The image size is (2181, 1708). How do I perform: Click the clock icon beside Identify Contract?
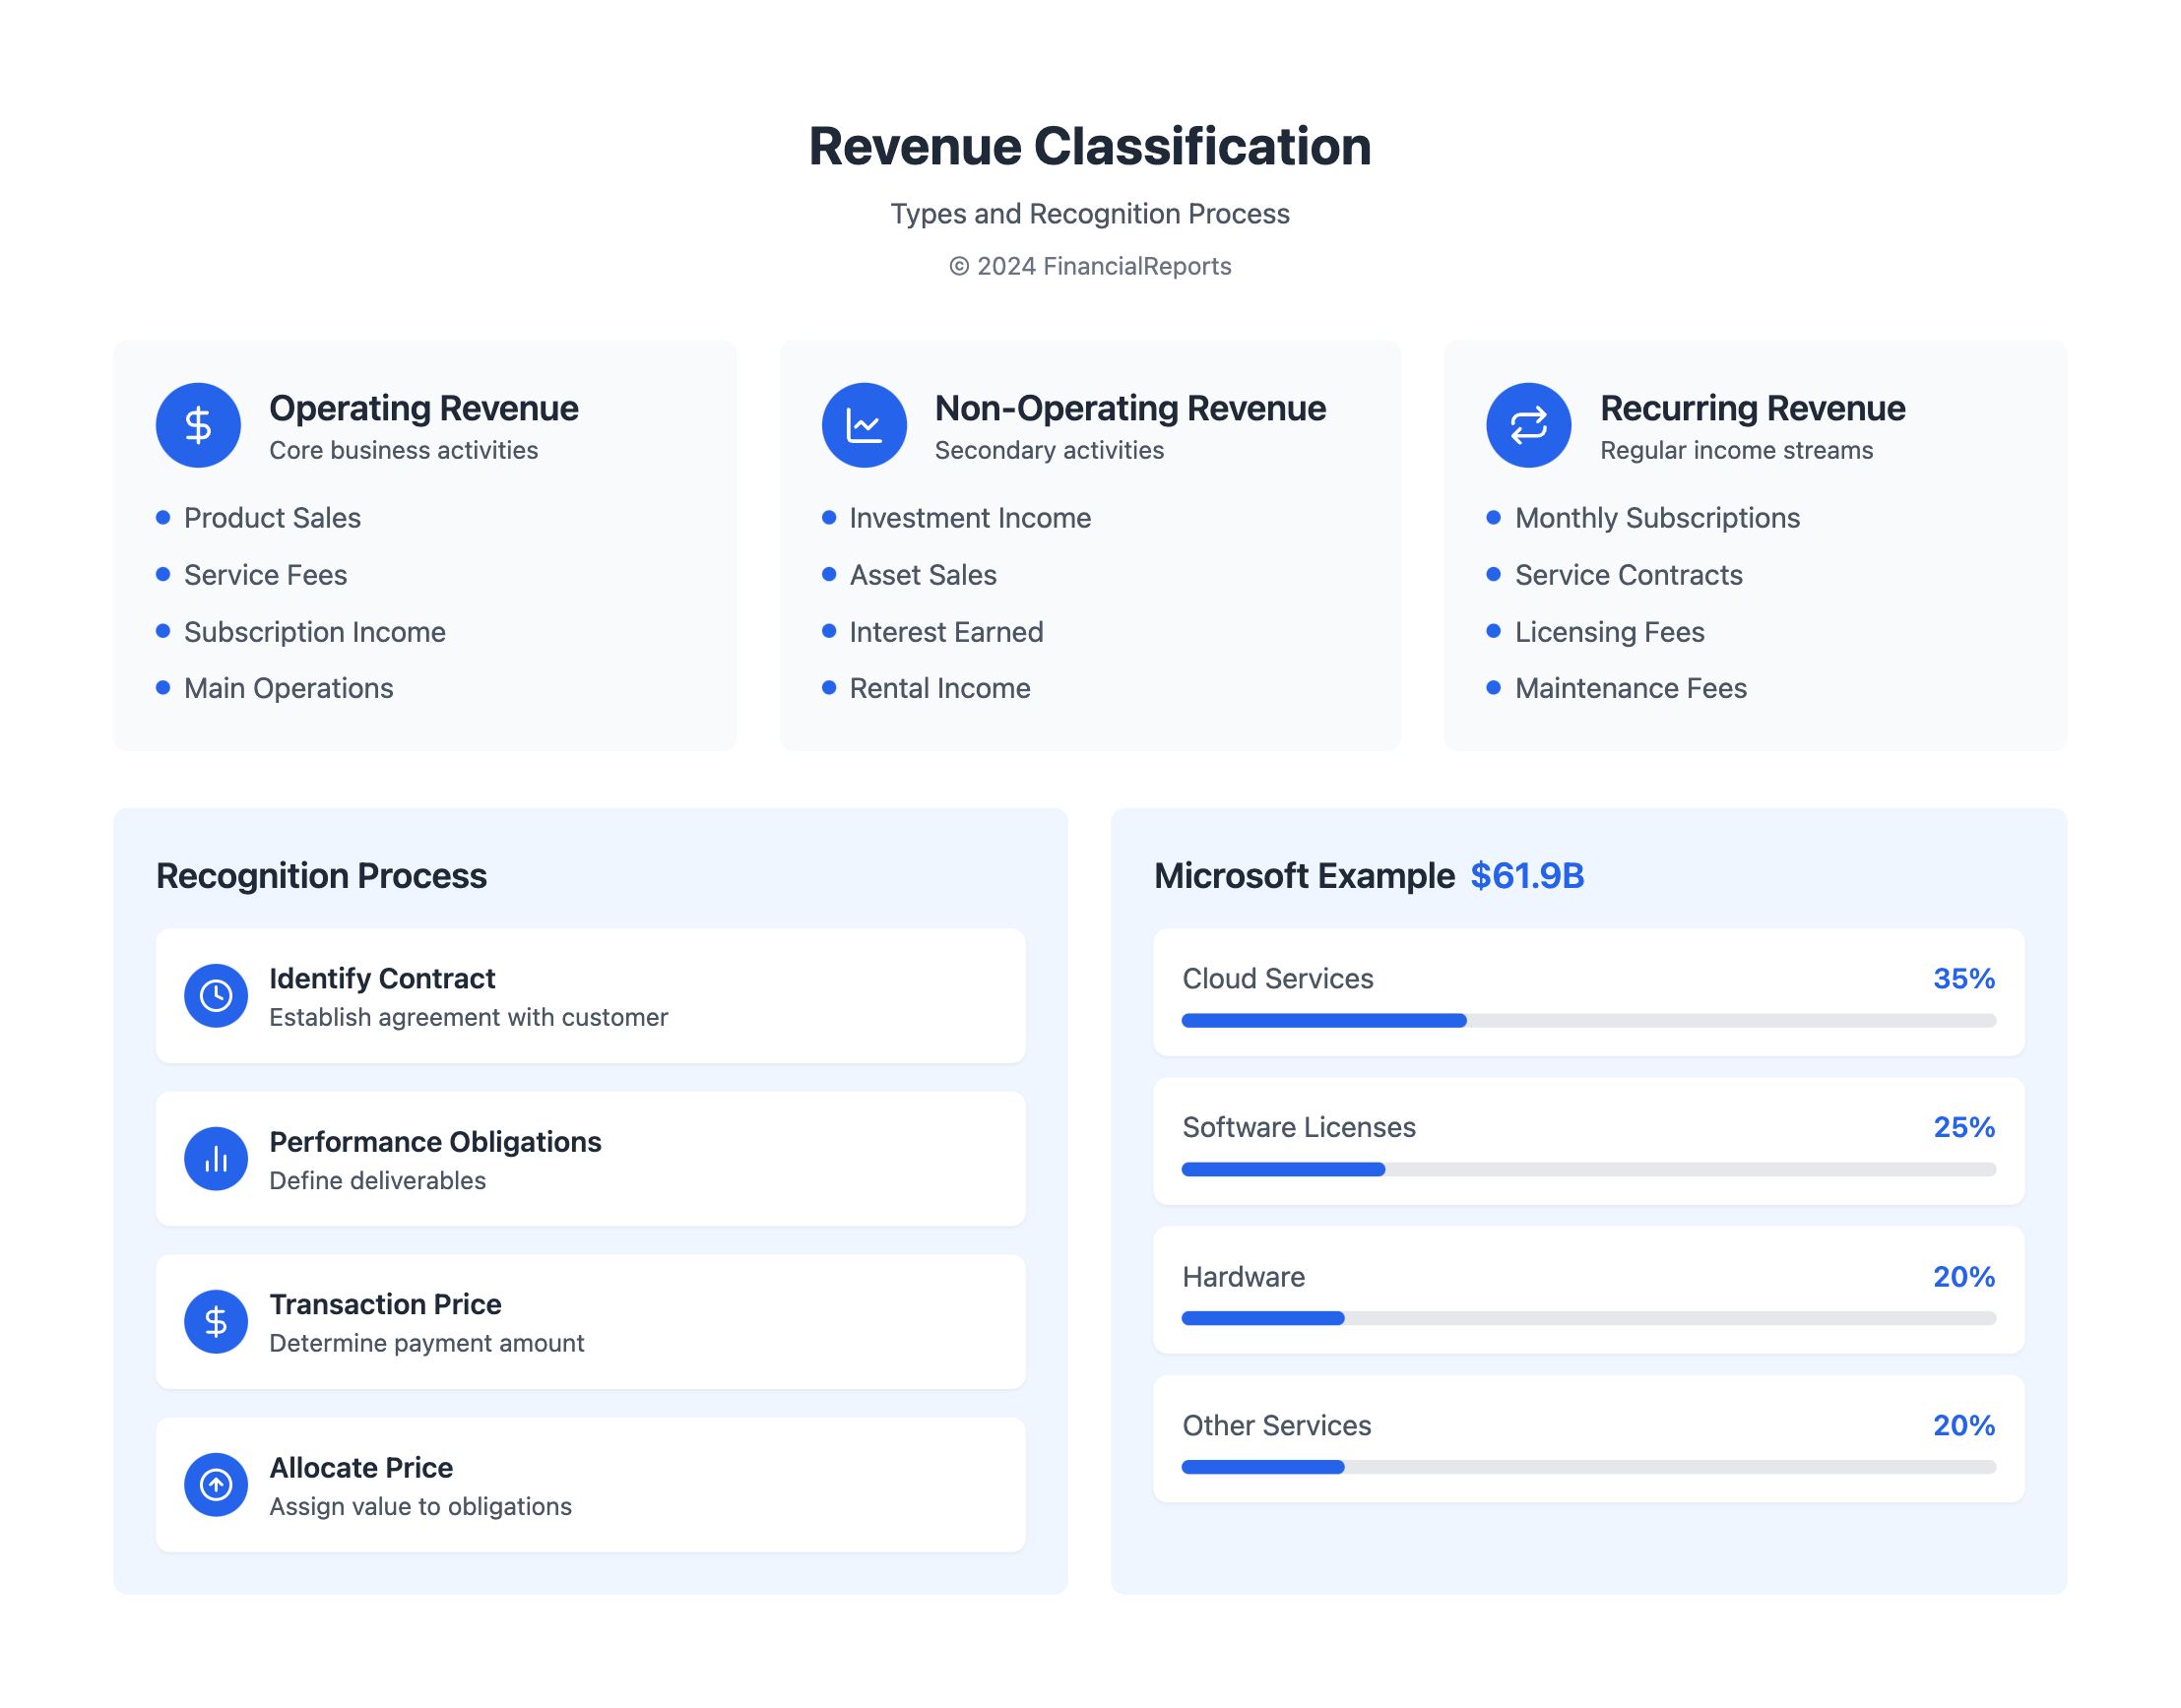pyautogui.click(x=215, y=996)
